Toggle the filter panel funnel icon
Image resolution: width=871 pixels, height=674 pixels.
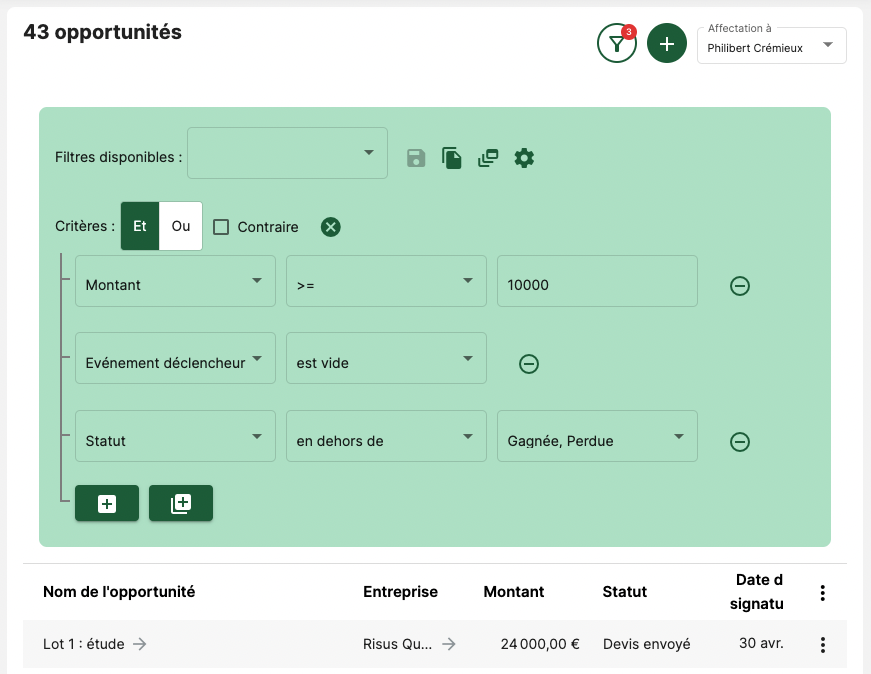tap(617, 43)
